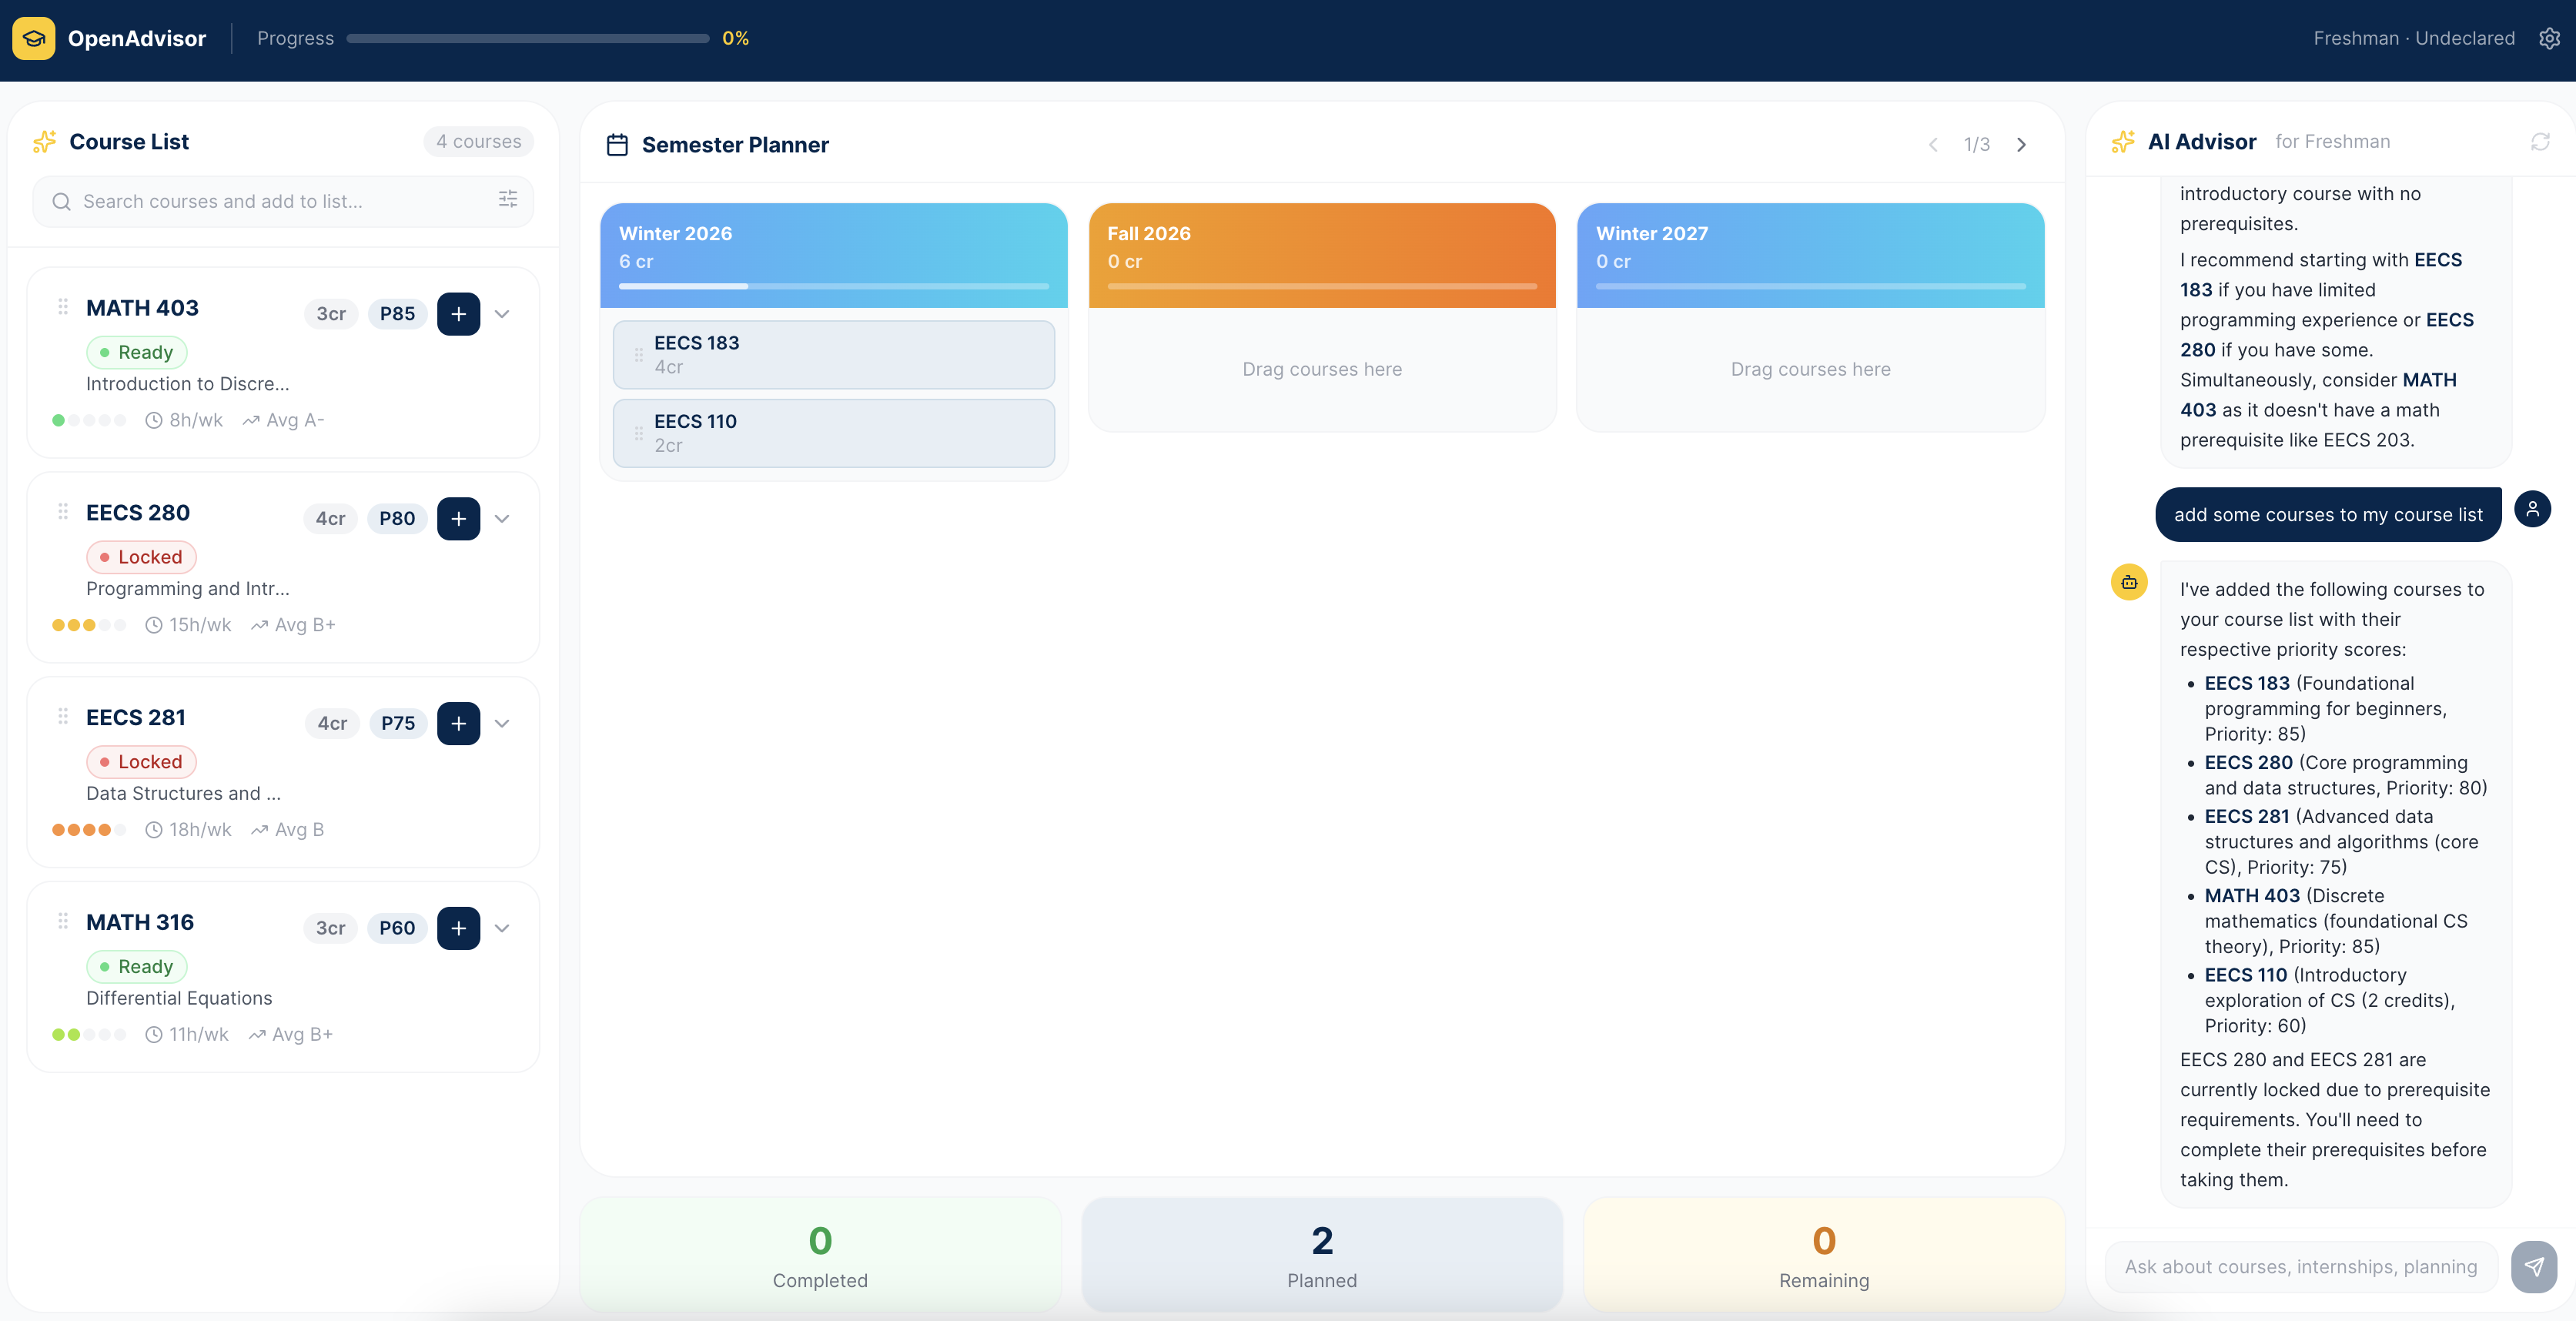
Task: Click the degree progress bar
Action: [x=527, y=38]
